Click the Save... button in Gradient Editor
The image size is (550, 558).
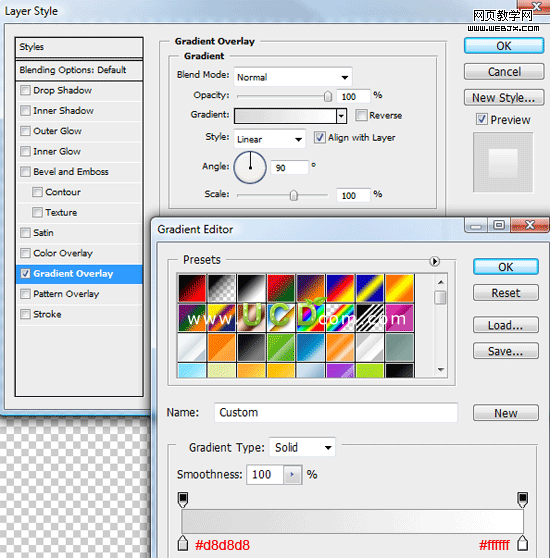tap(506, 351)
